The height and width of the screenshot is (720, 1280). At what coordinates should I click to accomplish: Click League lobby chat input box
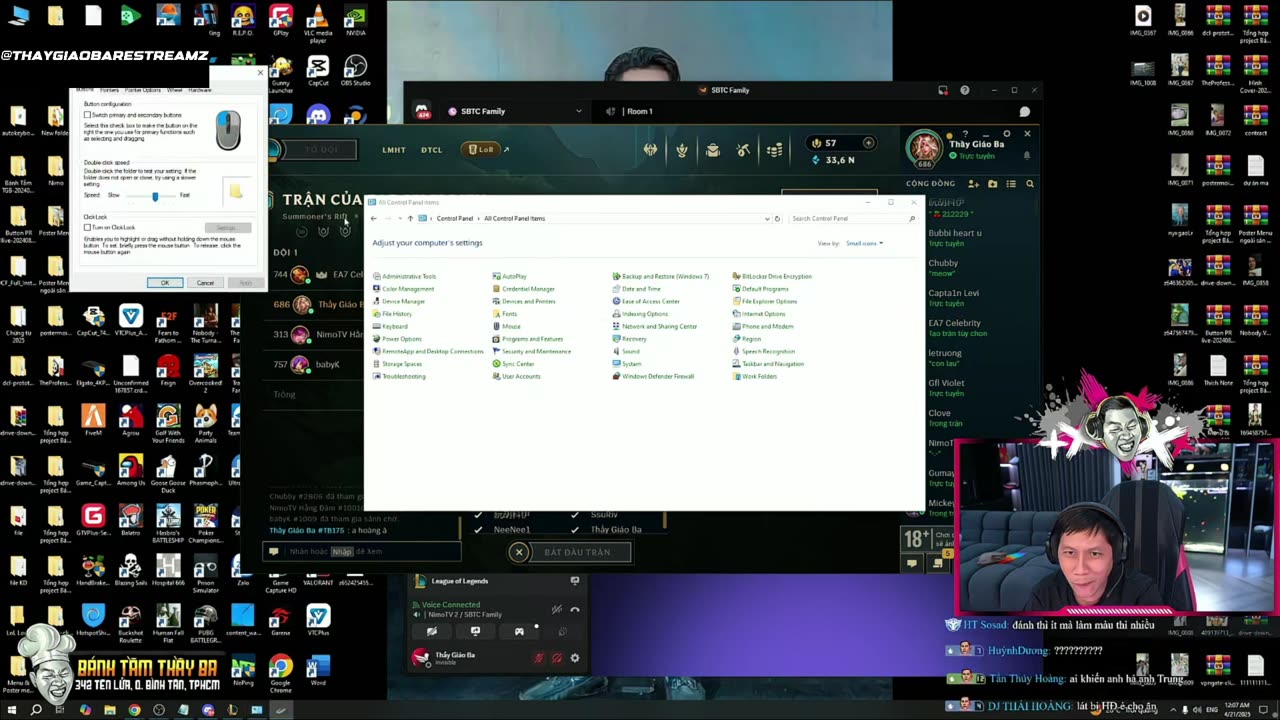coord(363,551)
